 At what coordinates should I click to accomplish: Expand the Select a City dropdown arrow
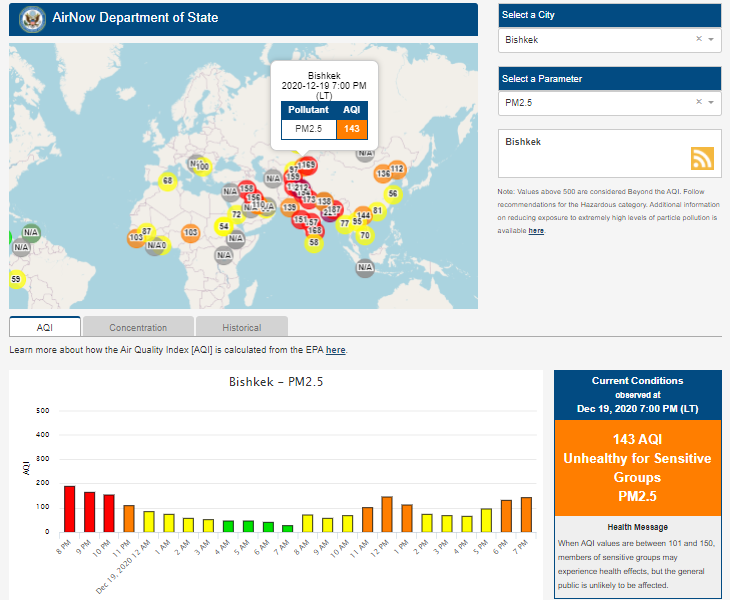tap(711, 39)
